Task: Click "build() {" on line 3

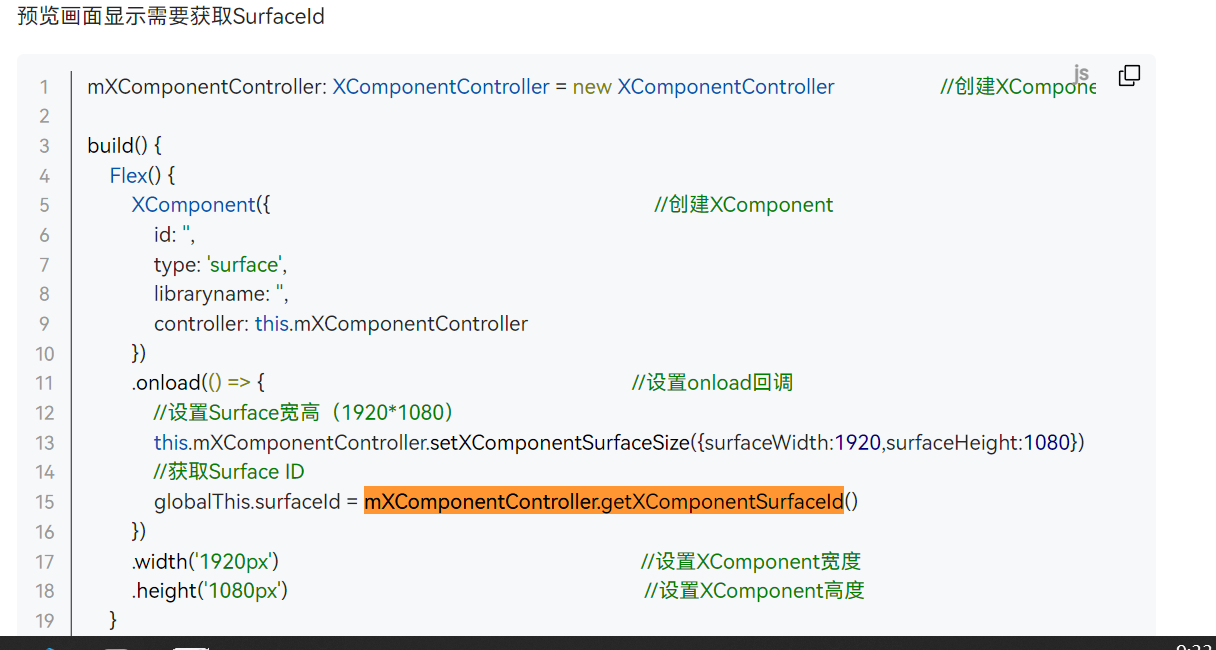Action: point(124,146)
